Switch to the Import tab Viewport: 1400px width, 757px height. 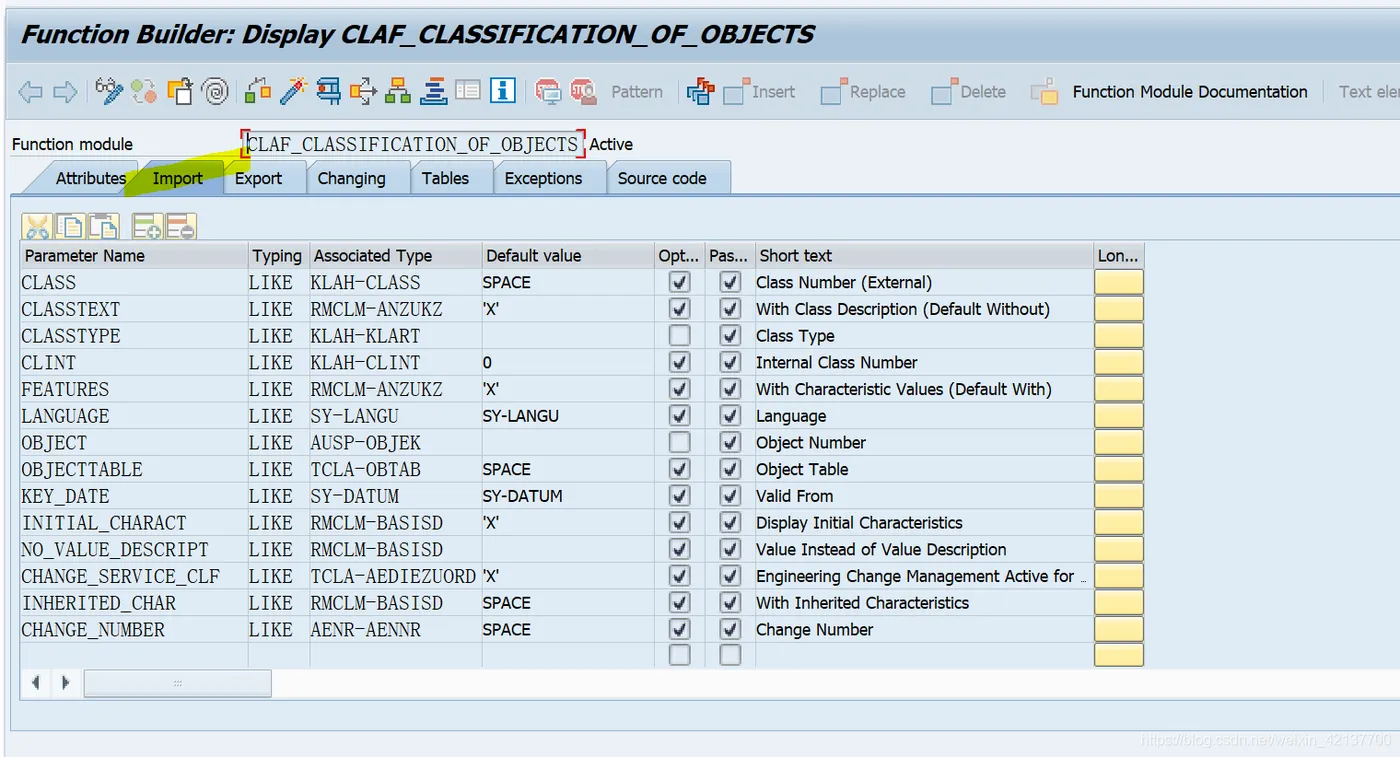(177, 178)
